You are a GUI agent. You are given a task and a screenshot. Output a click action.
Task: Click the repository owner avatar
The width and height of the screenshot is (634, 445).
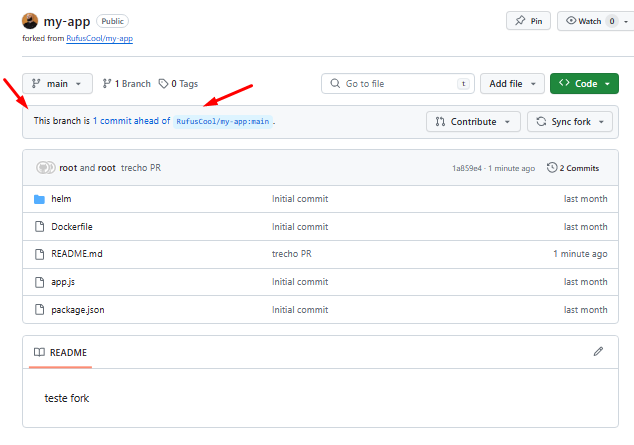tap(30, 21)
